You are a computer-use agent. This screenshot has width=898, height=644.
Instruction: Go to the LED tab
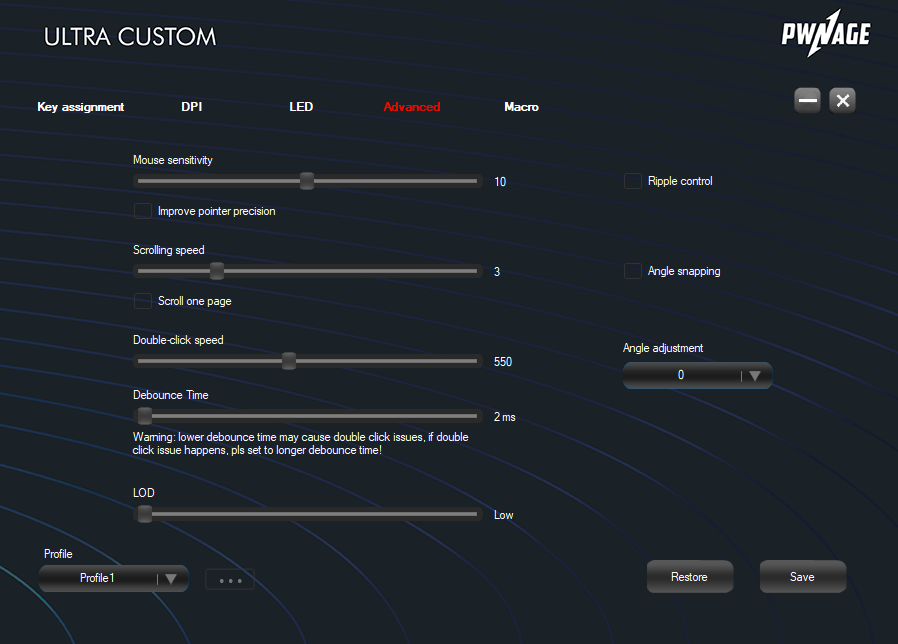click(x=301, y=107)
